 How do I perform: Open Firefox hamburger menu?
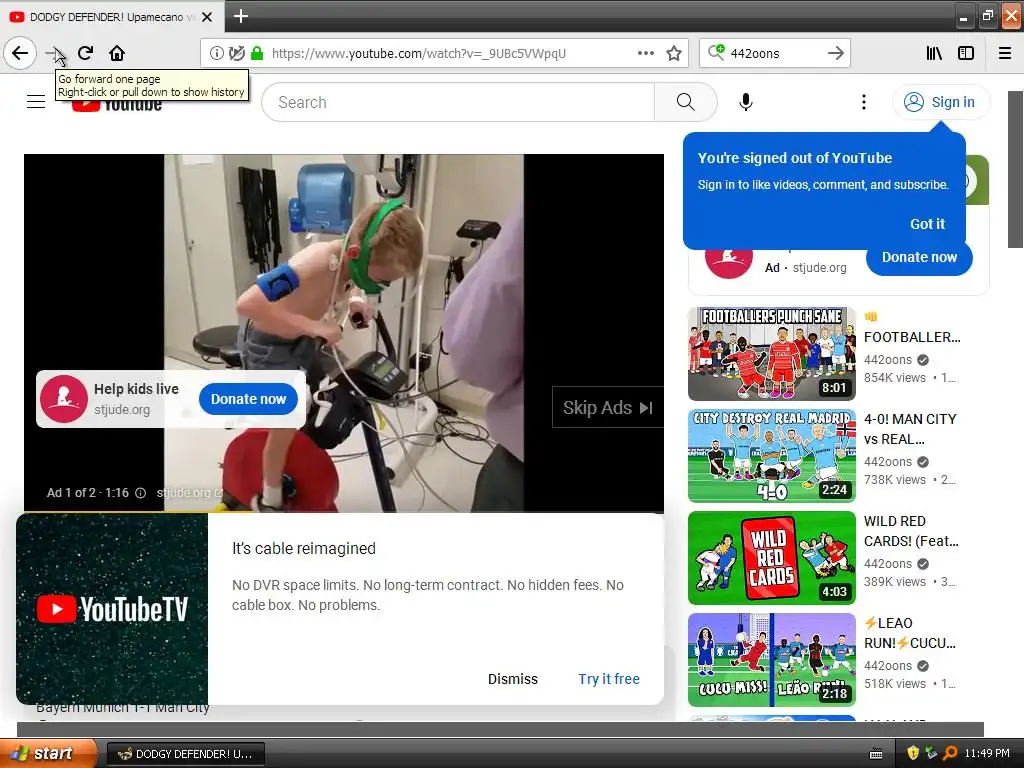coord(1005,53)
